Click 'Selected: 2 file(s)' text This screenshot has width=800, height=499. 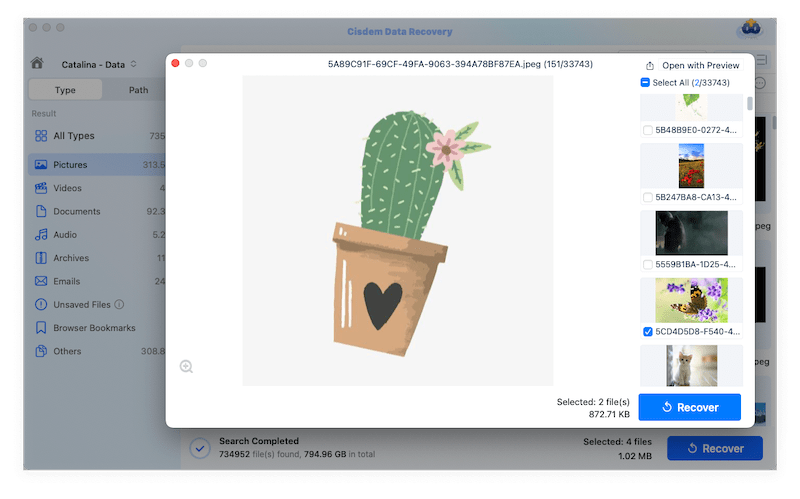pyautogui.click(x=593, y=402)
